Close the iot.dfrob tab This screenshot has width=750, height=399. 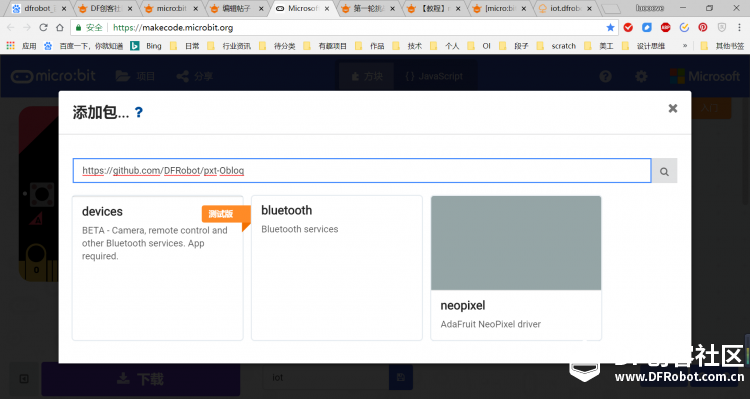(x=589, y=9)
